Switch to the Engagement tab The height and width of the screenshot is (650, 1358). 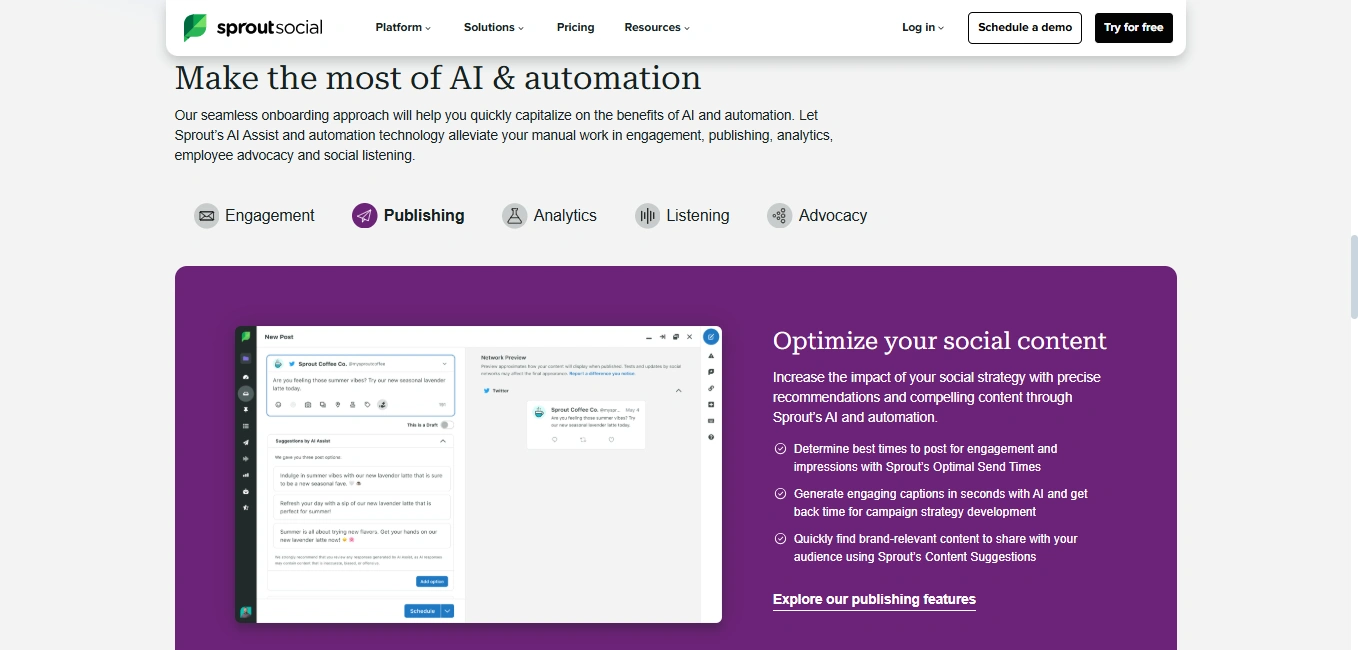254,215
